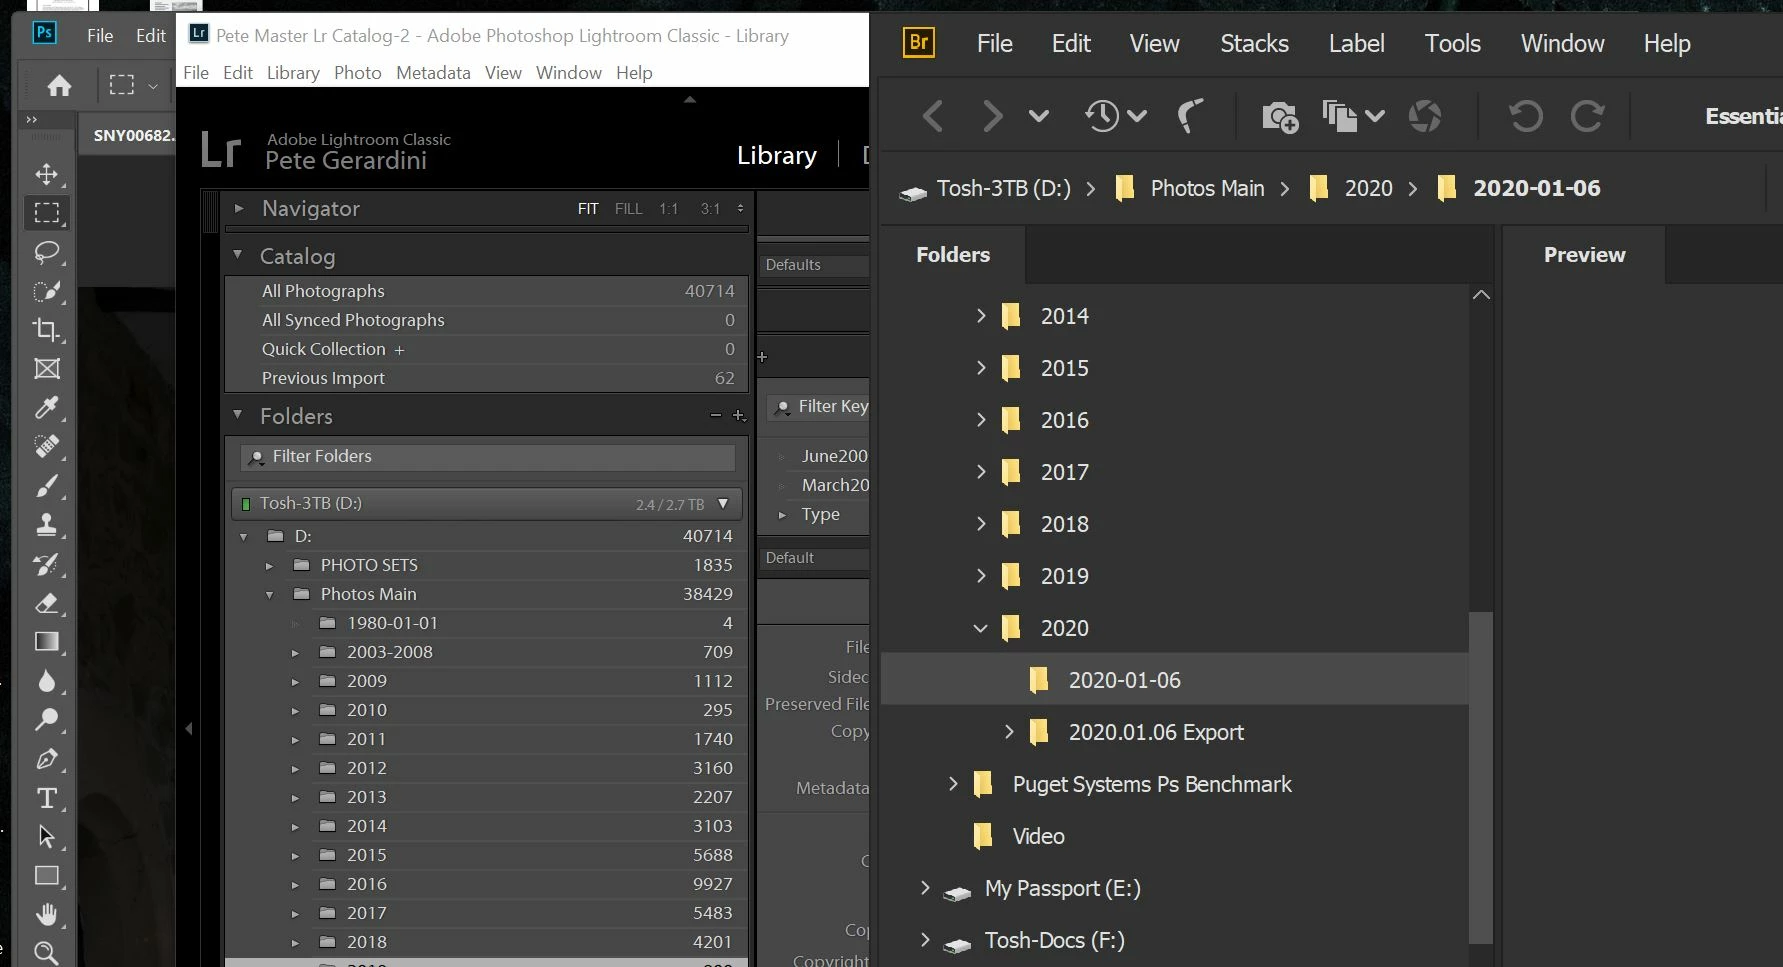
Task: Expand the Puget Systems Ps Benchmark folder
Action: (x=953, y=784)
